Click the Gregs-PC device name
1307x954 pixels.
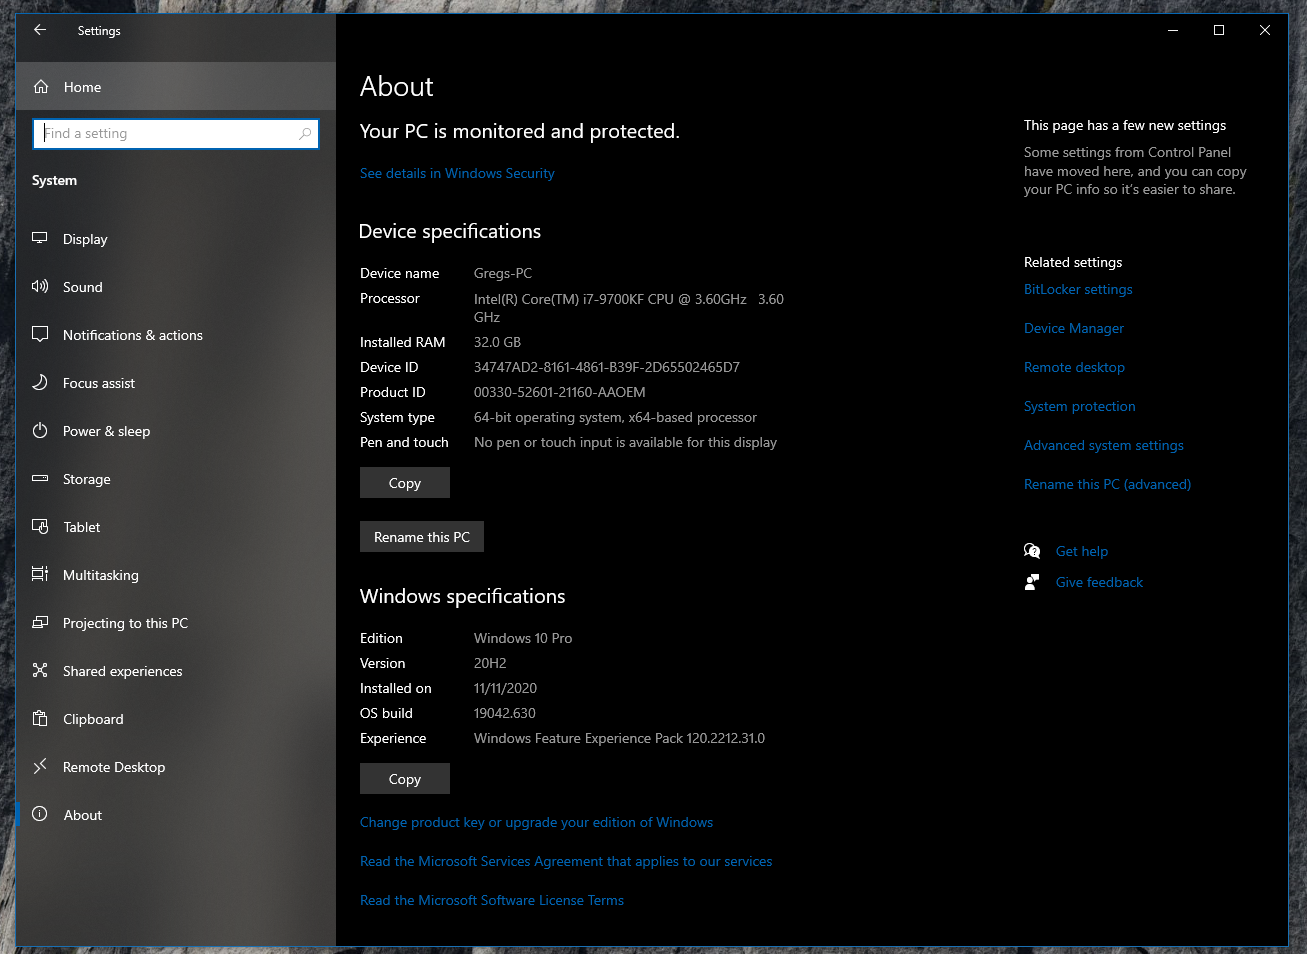(x=503, y=273)
